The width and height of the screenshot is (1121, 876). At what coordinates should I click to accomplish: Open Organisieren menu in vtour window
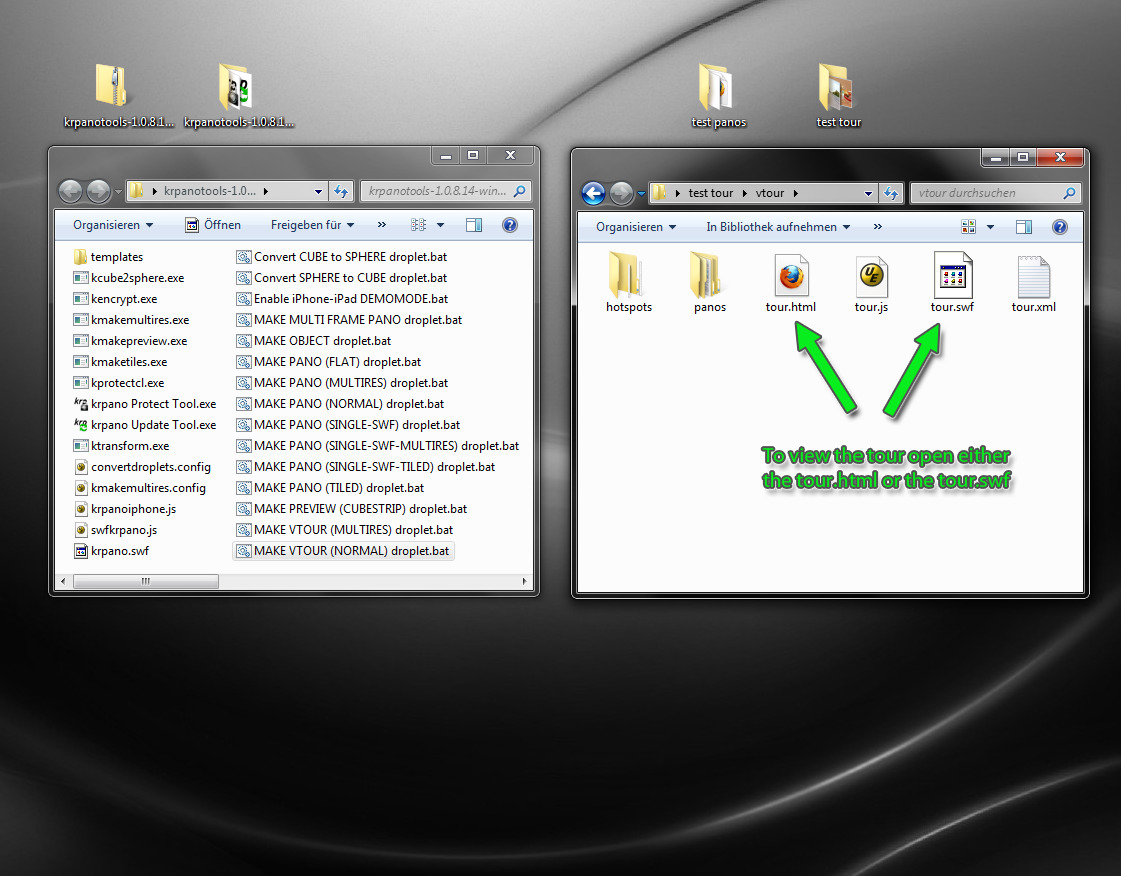pos(636,227)
